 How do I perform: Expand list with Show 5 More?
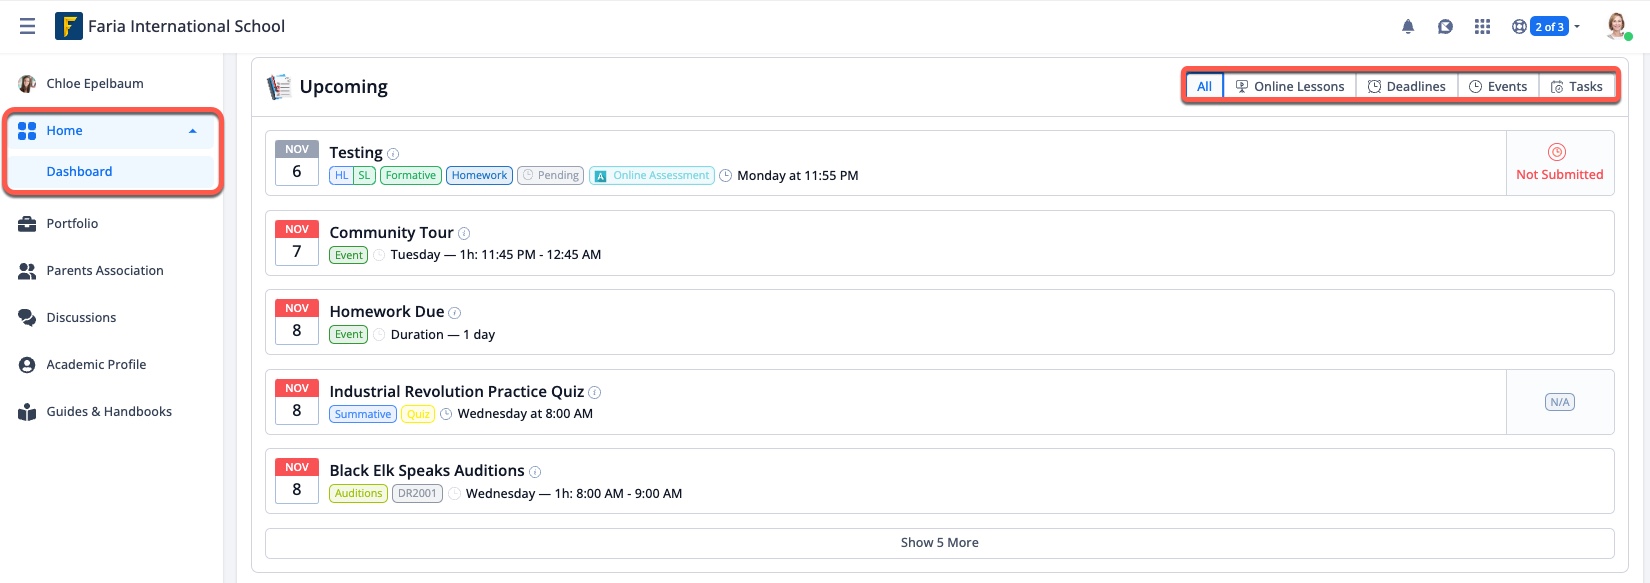[x=939, y=543]
